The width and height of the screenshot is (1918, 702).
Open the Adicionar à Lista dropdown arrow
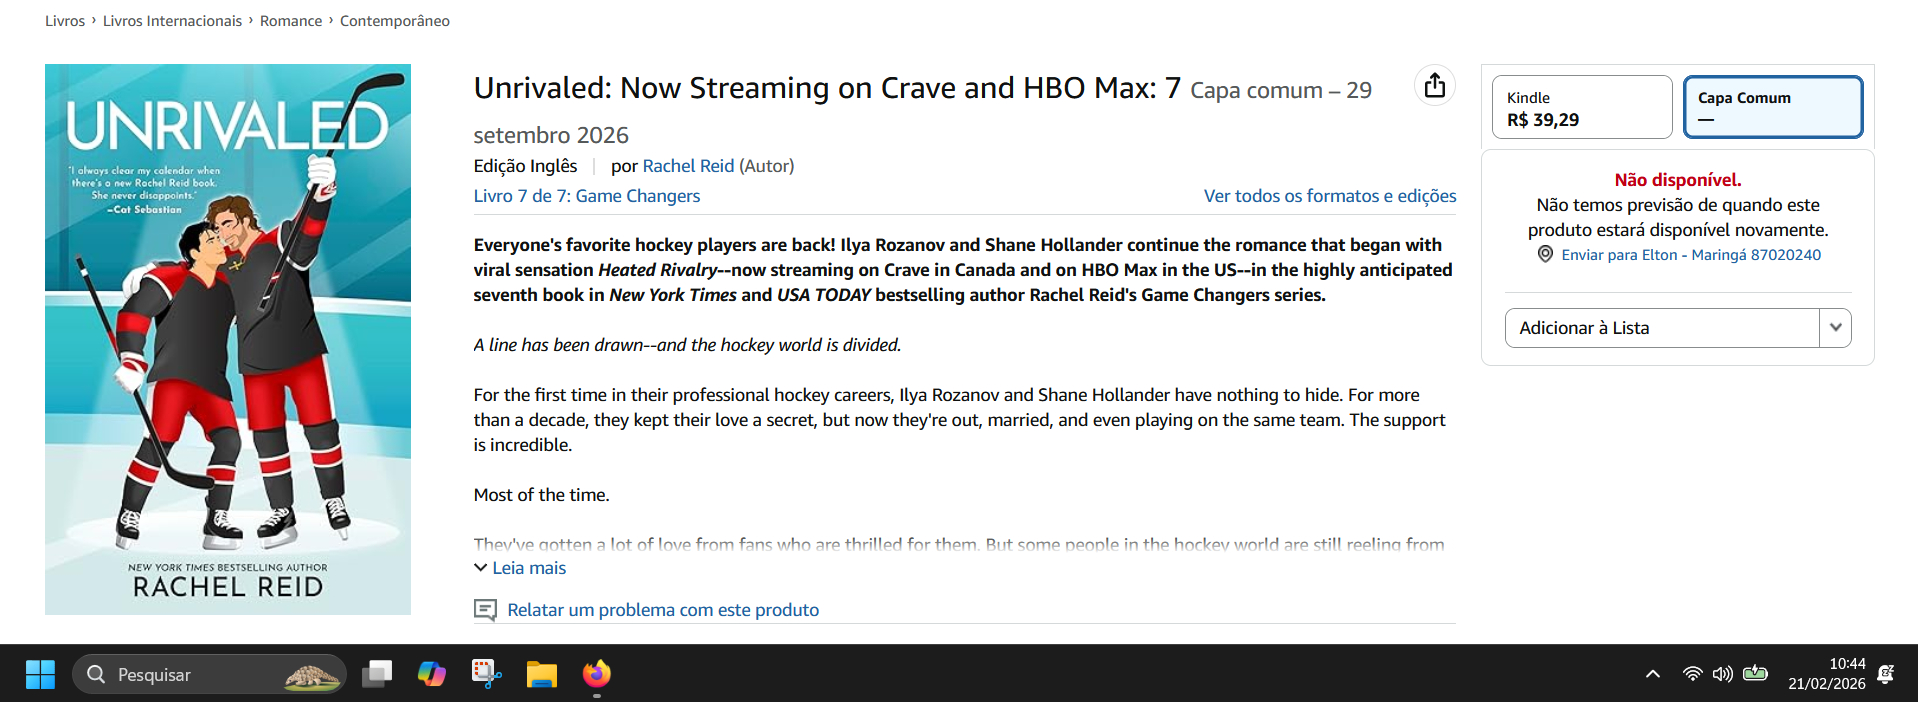[1835, 328]
